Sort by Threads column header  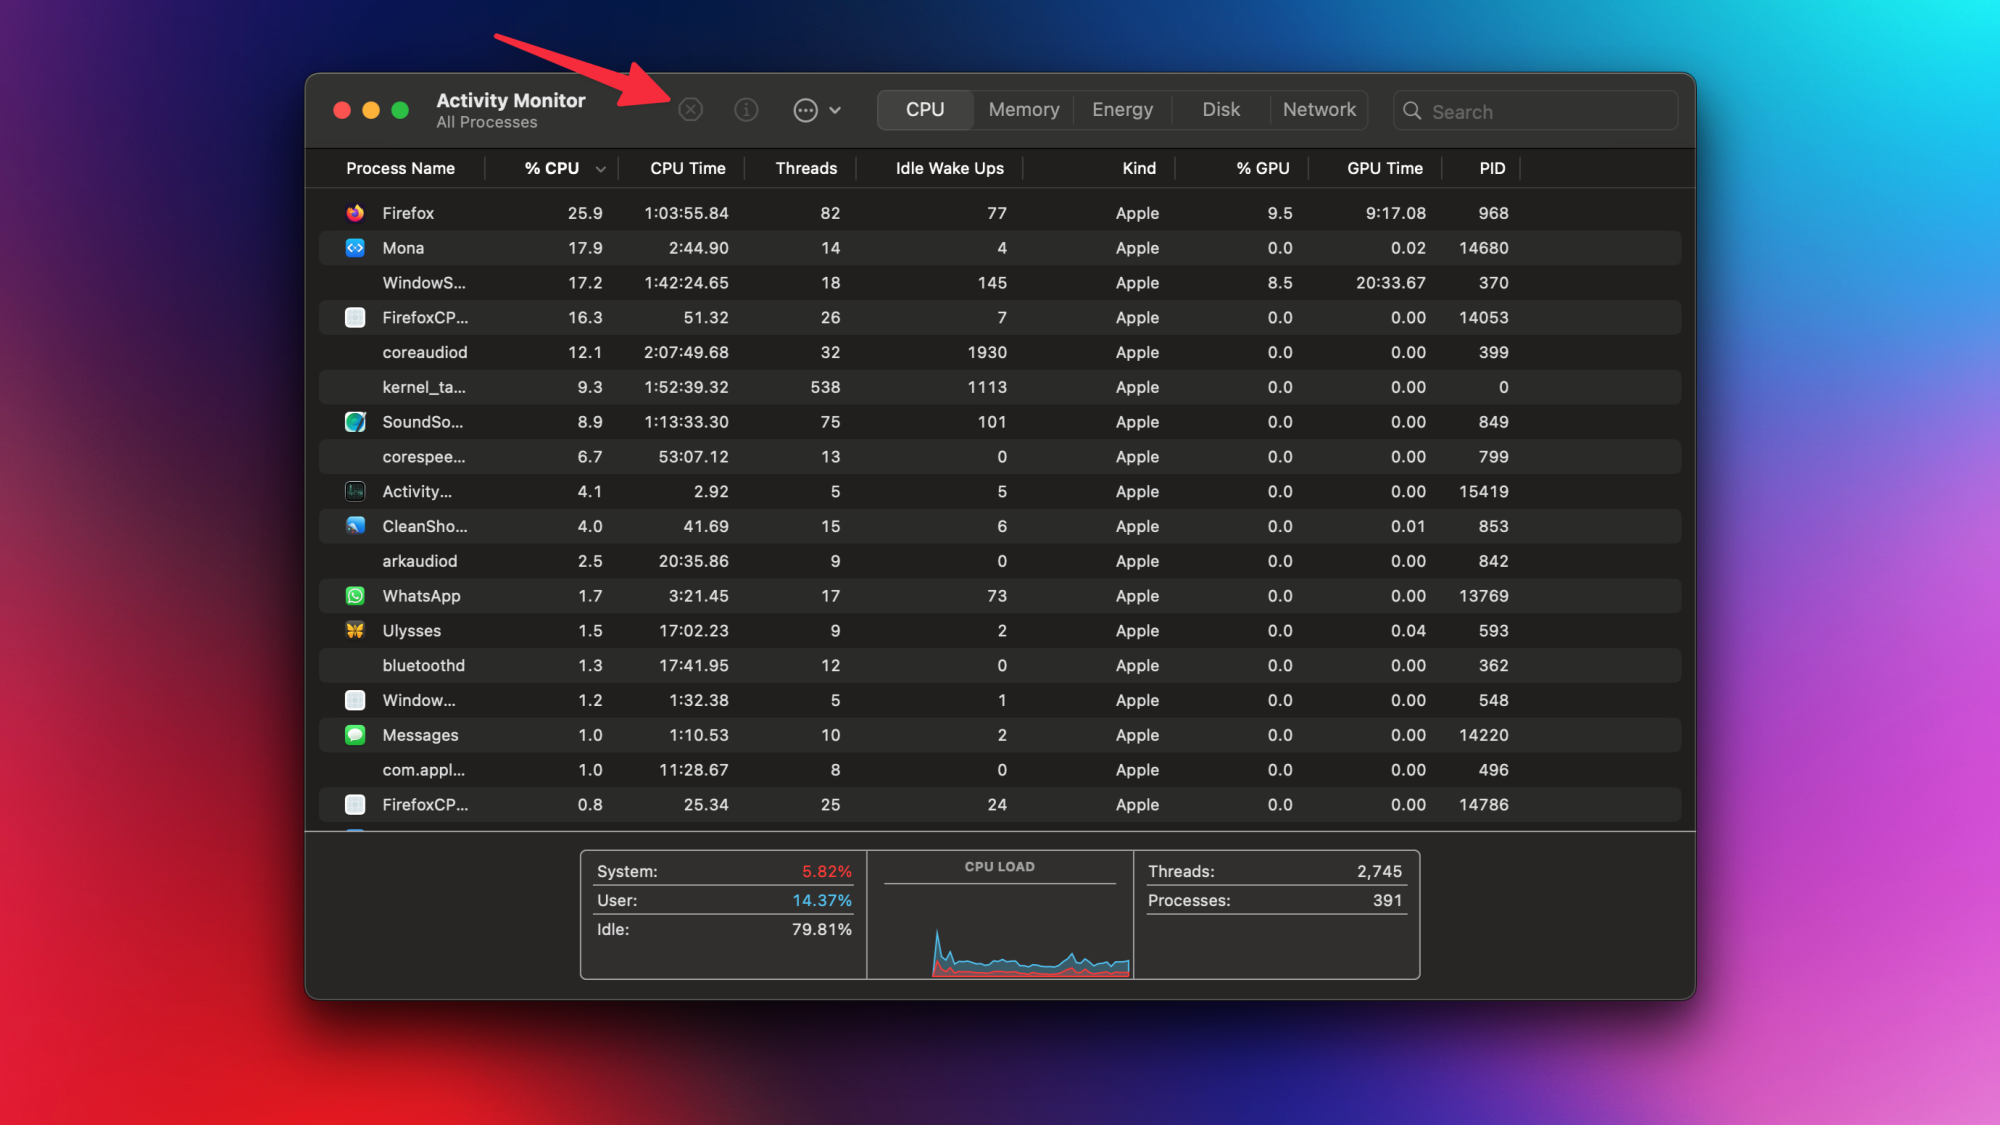tap(806, 168)
